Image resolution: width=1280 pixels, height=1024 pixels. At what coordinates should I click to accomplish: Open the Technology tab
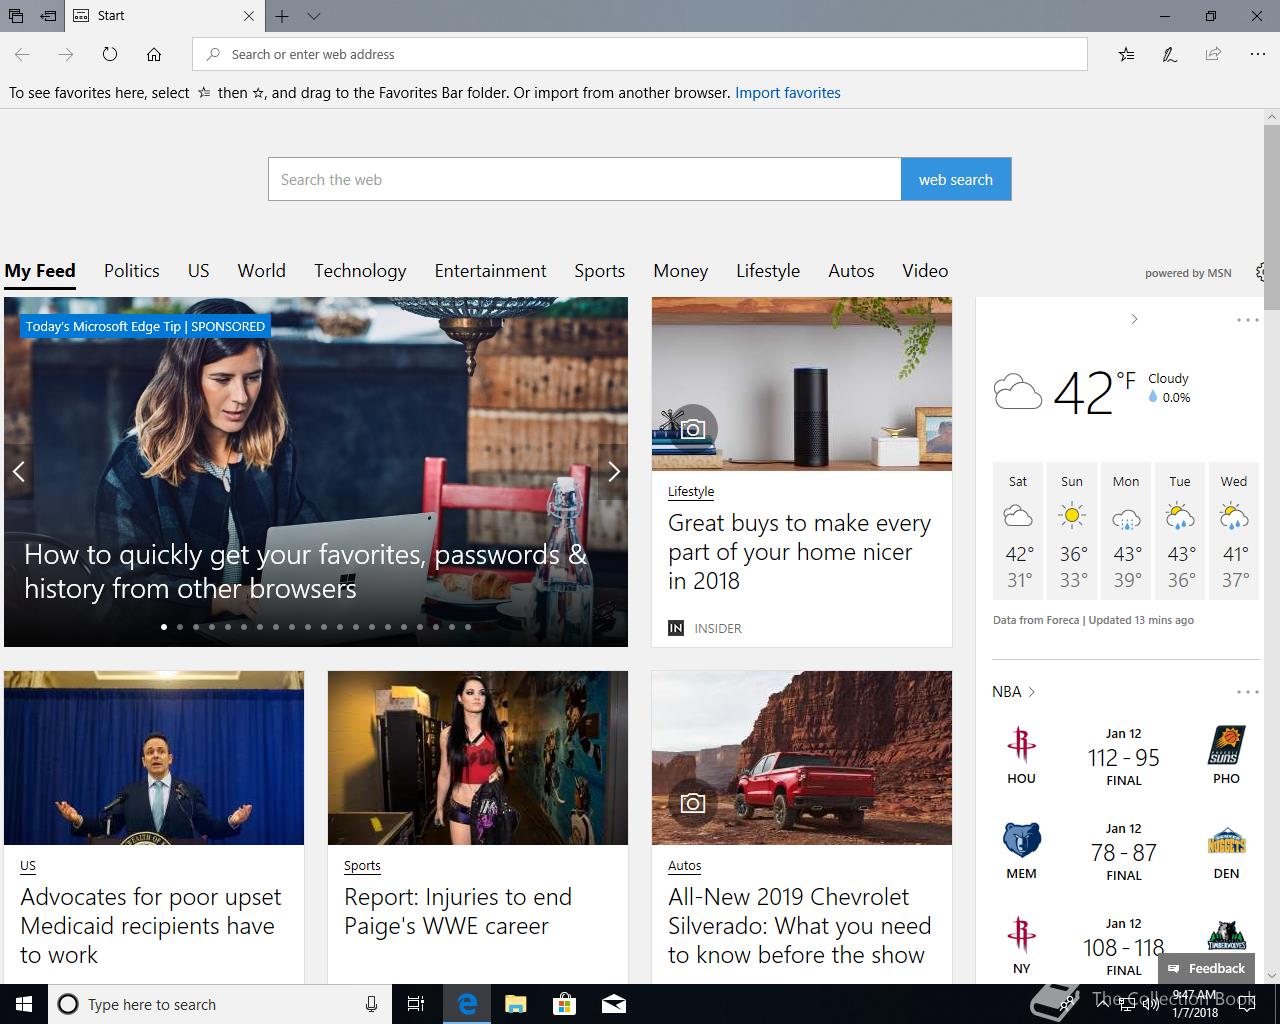[360, 271]
